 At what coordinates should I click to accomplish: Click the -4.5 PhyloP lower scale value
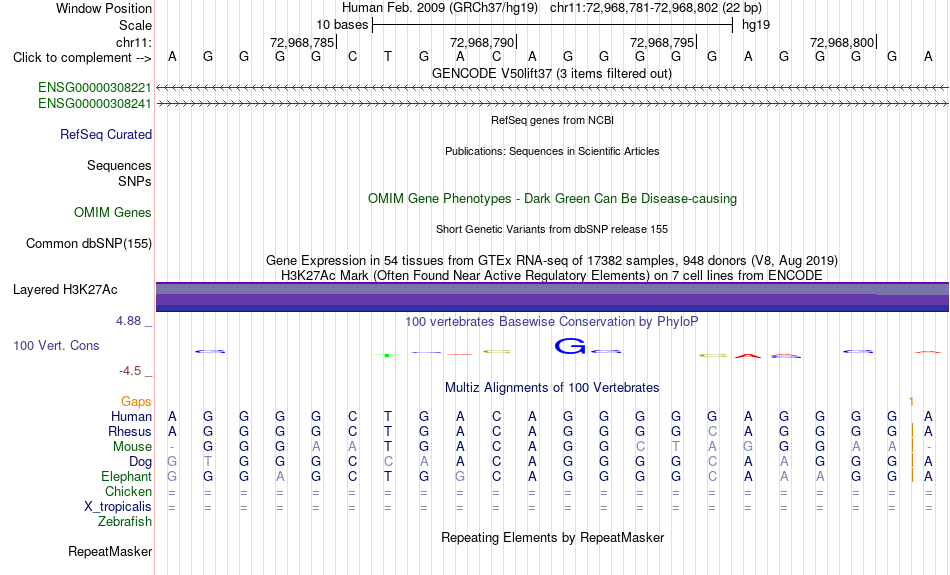tap(130, 371)
